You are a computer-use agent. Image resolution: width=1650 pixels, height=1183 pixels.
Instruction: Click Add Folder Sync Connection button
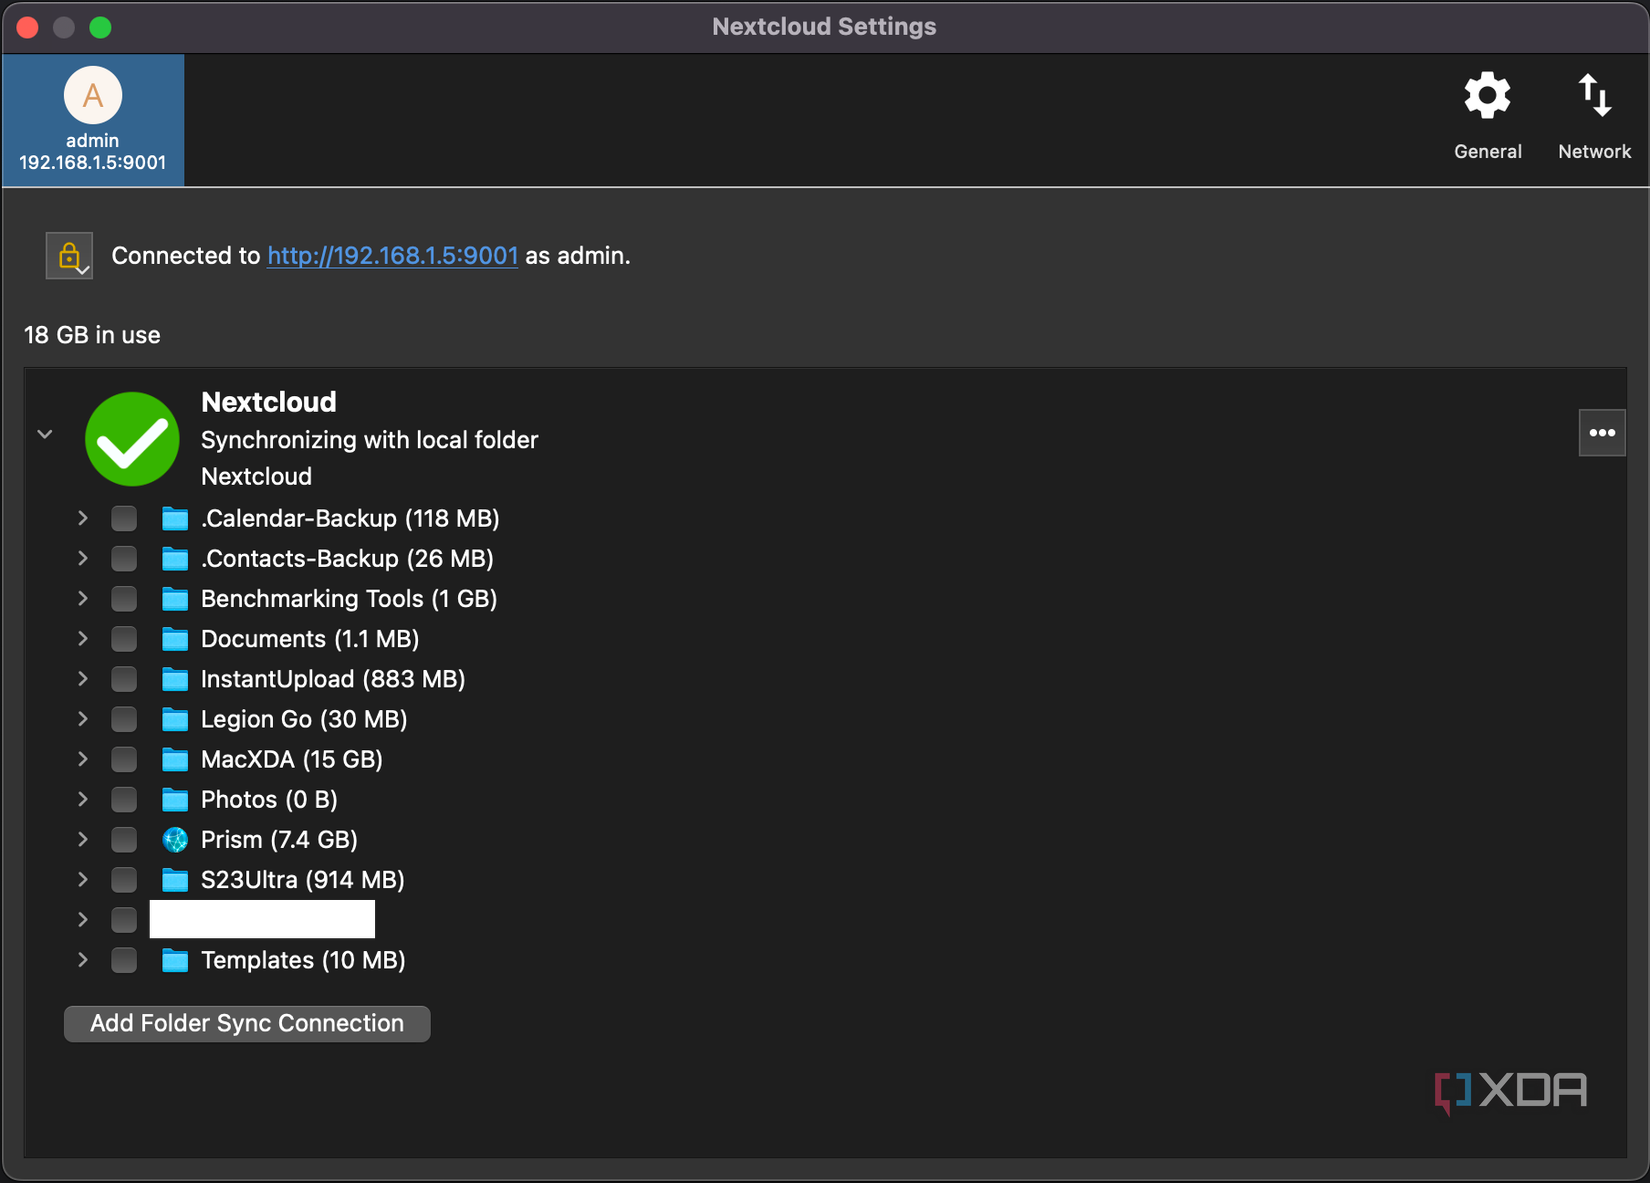coord(247,1024)
